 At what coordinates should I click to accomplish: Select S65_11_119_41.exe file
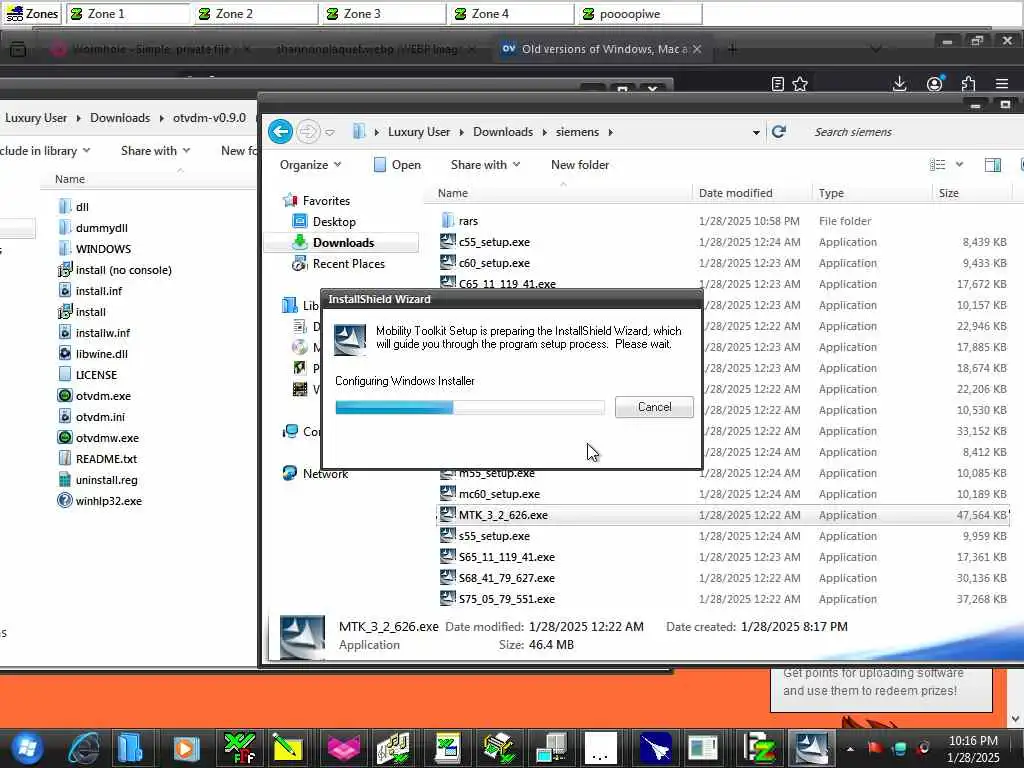[506, 556]
